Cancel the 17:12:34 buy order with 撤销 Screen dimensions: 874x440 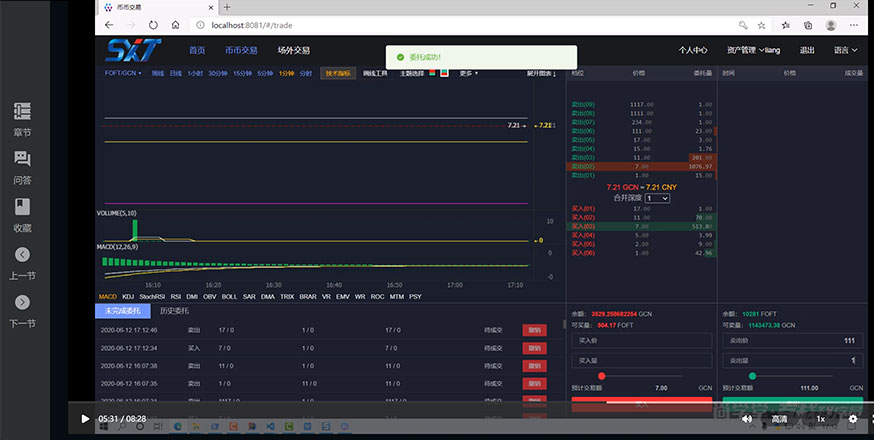tap(534, 348)
